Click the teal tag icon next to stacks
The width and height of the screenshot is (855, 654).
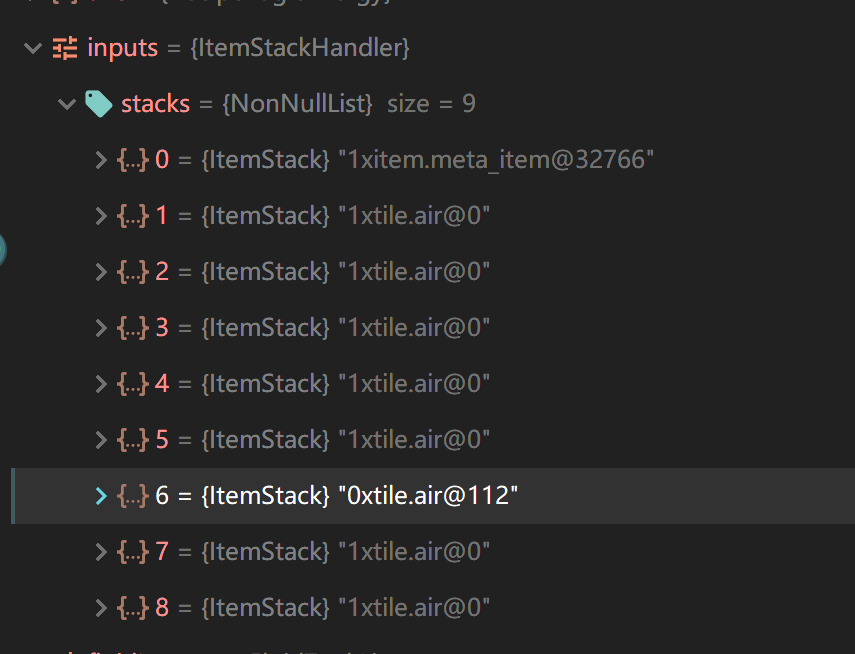coord(98,103)
